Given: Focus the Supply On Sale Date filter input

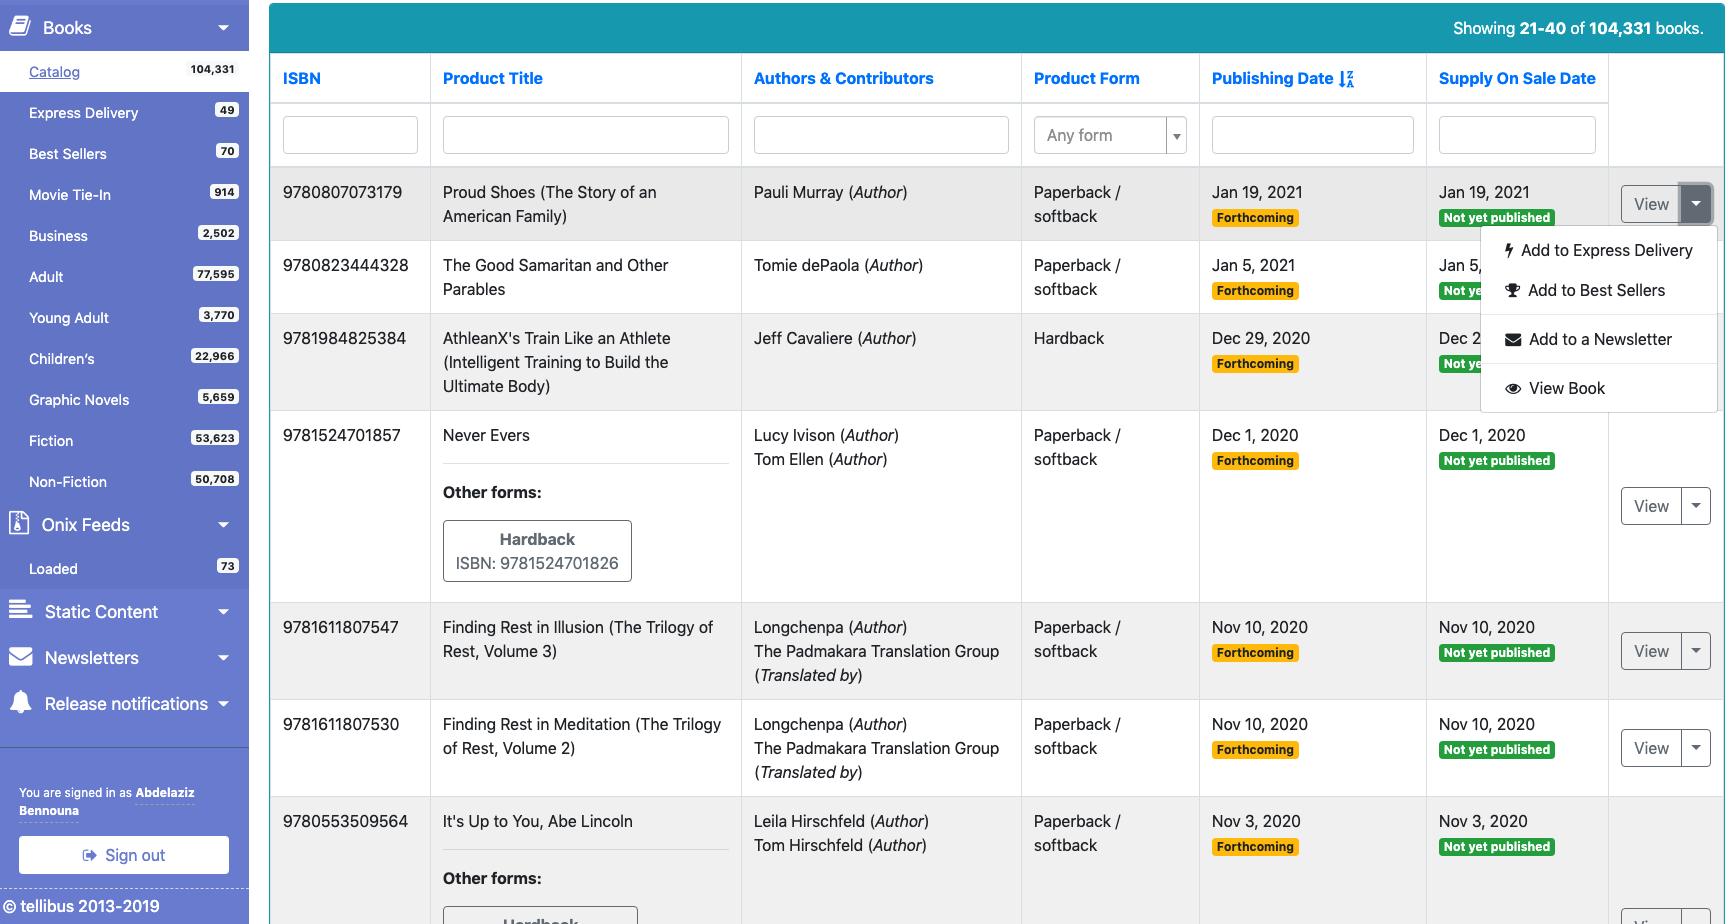Looking at the screenshot, I should click(1517, 135).
